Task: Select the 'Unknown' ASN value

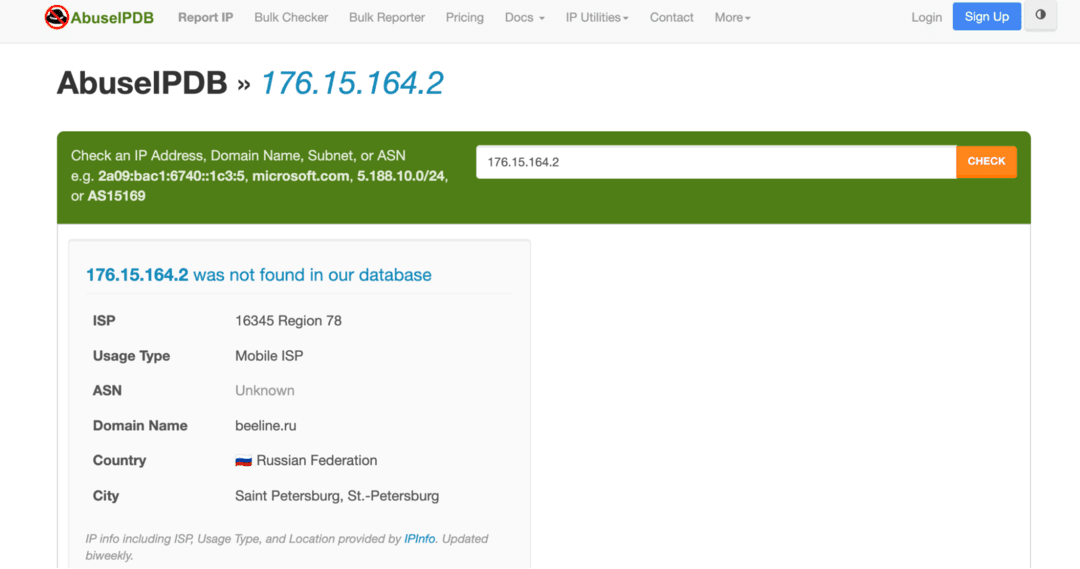Action: tap(264, 391)
